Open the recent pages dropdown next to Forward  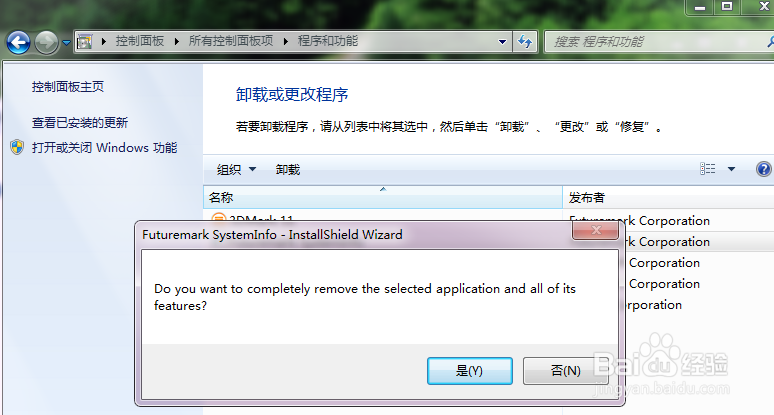66,43
